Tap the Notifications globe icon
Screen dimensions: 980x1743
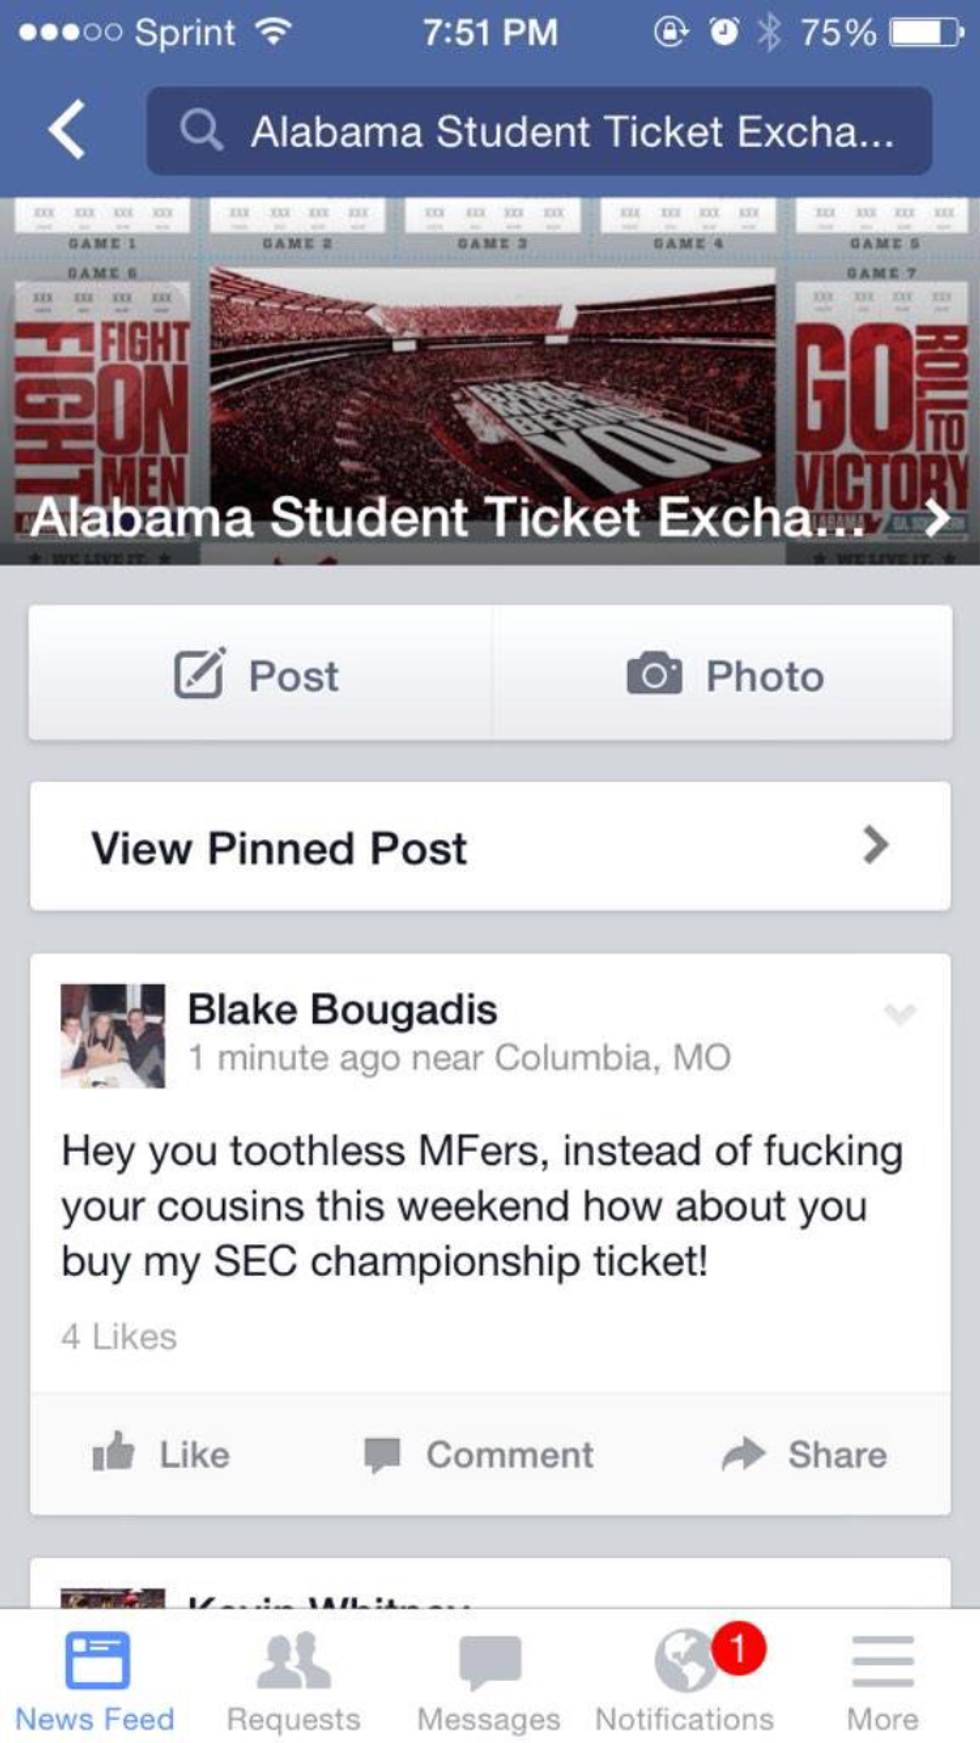(685, 1661)
